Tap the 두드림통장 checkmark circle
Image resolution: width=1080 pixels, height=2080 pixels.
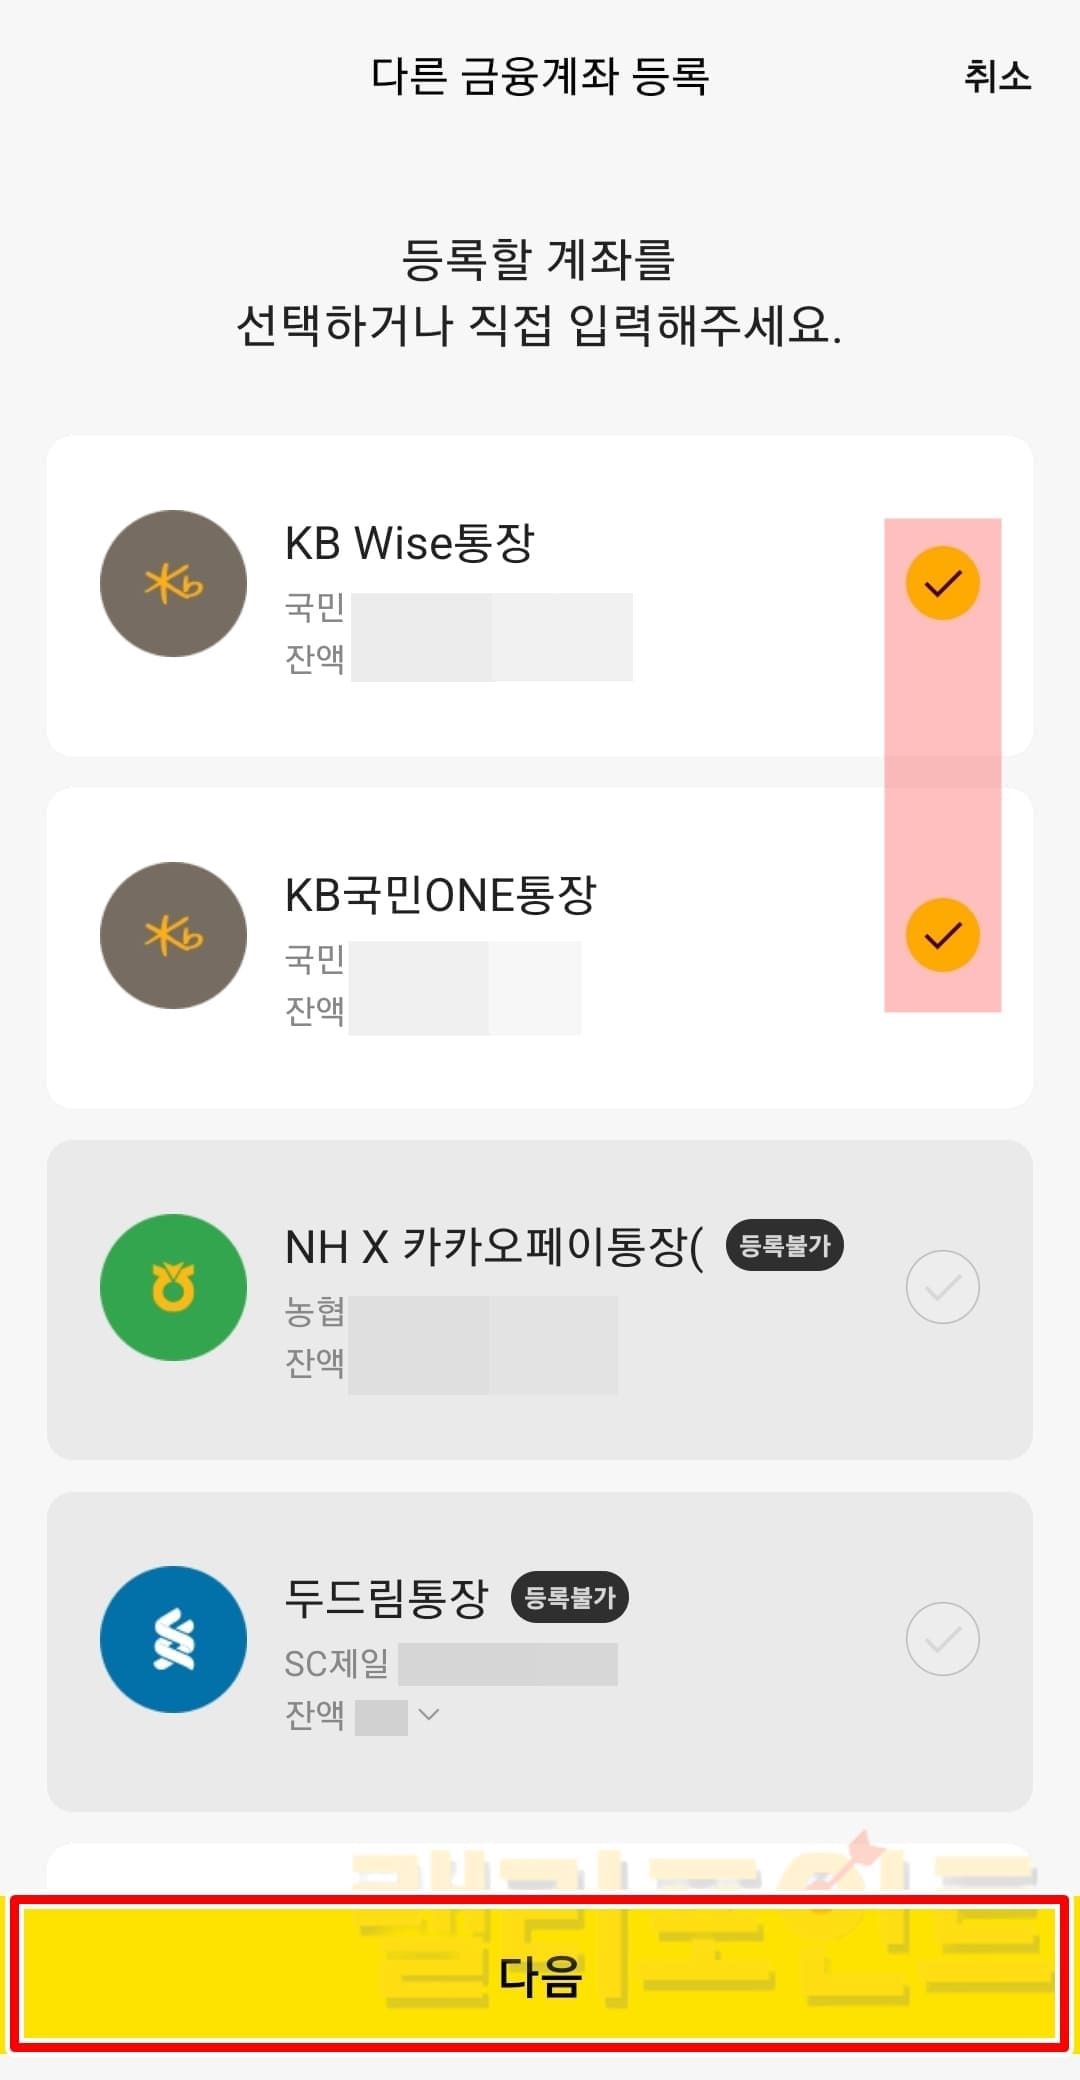click(x=942, y=1639)
